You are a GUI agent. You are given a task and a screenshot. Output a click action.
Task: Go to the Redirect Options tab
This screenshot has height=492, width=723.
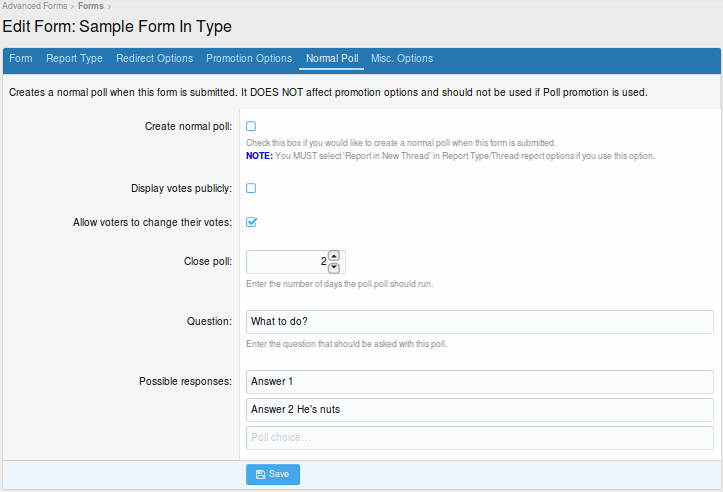[x=154, y=59]
